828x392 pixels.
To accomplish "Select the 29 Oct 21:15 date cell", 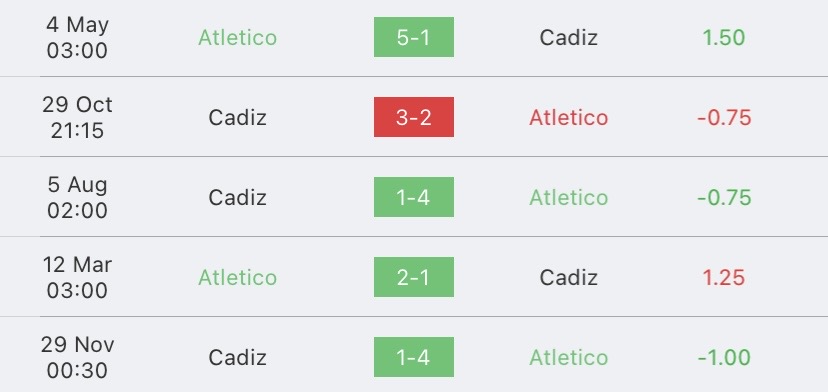I will pos(77,117).
